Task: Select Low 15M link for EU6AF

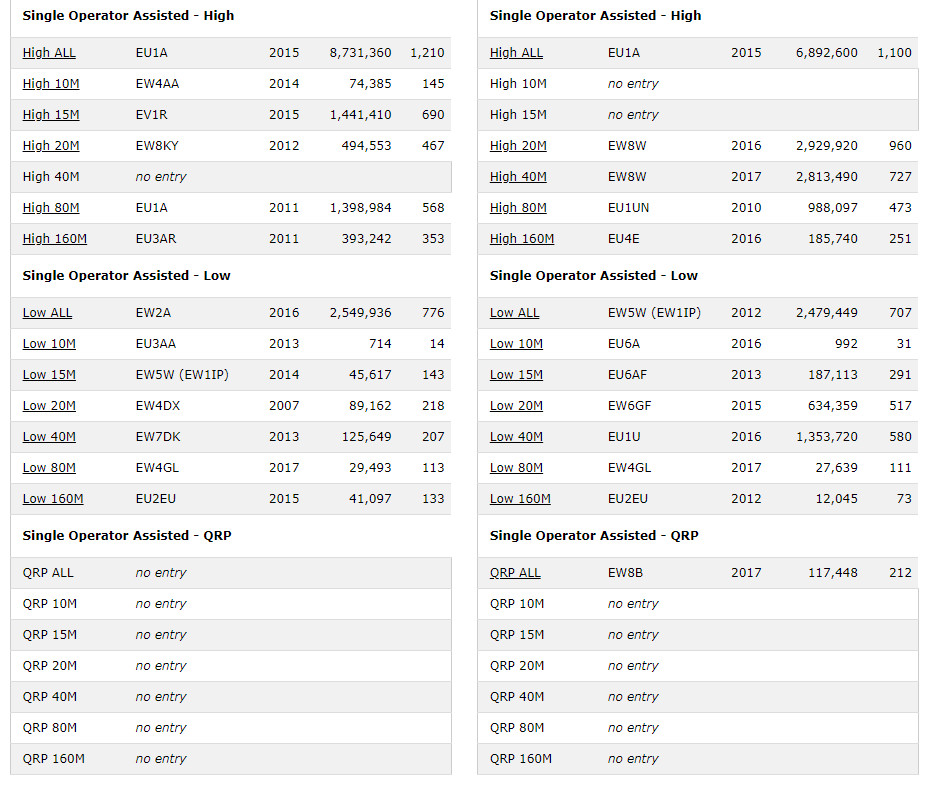Action: (x=516, y=375)
